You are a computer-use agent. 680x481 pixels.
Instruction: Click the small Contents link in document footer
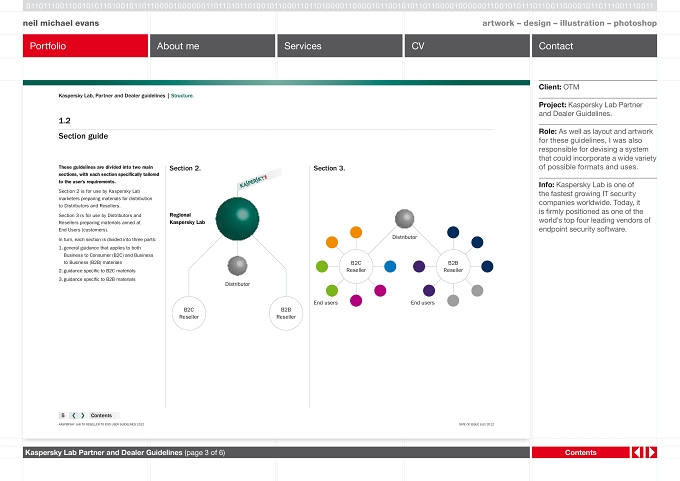click(x=101, y=416)
